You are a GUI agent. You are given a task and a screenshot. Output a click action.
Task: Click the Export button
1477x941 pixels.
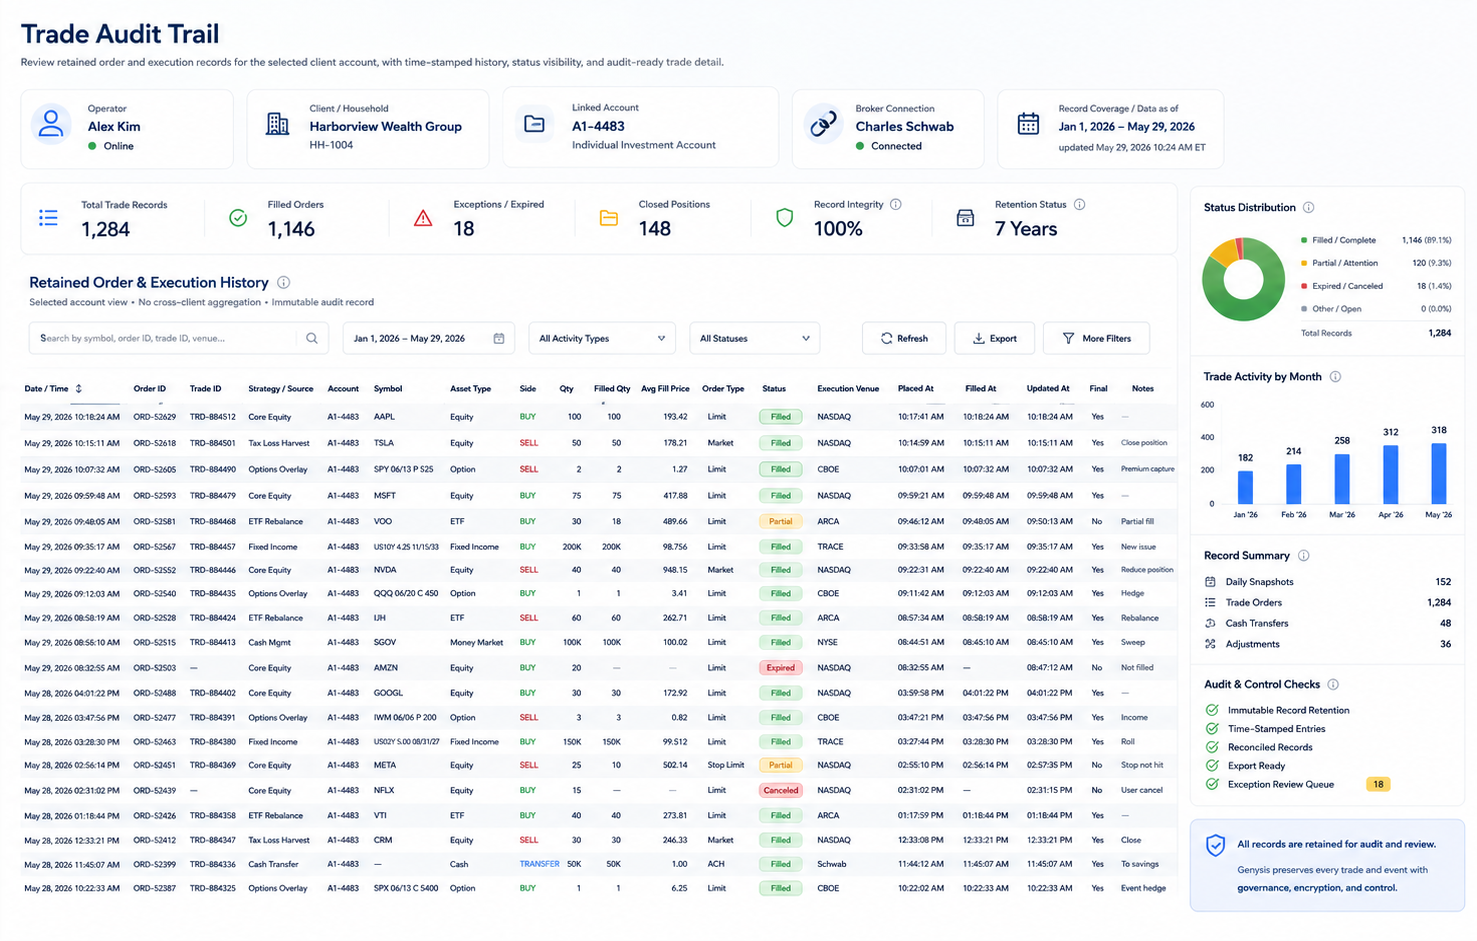(x=994, y=338)
